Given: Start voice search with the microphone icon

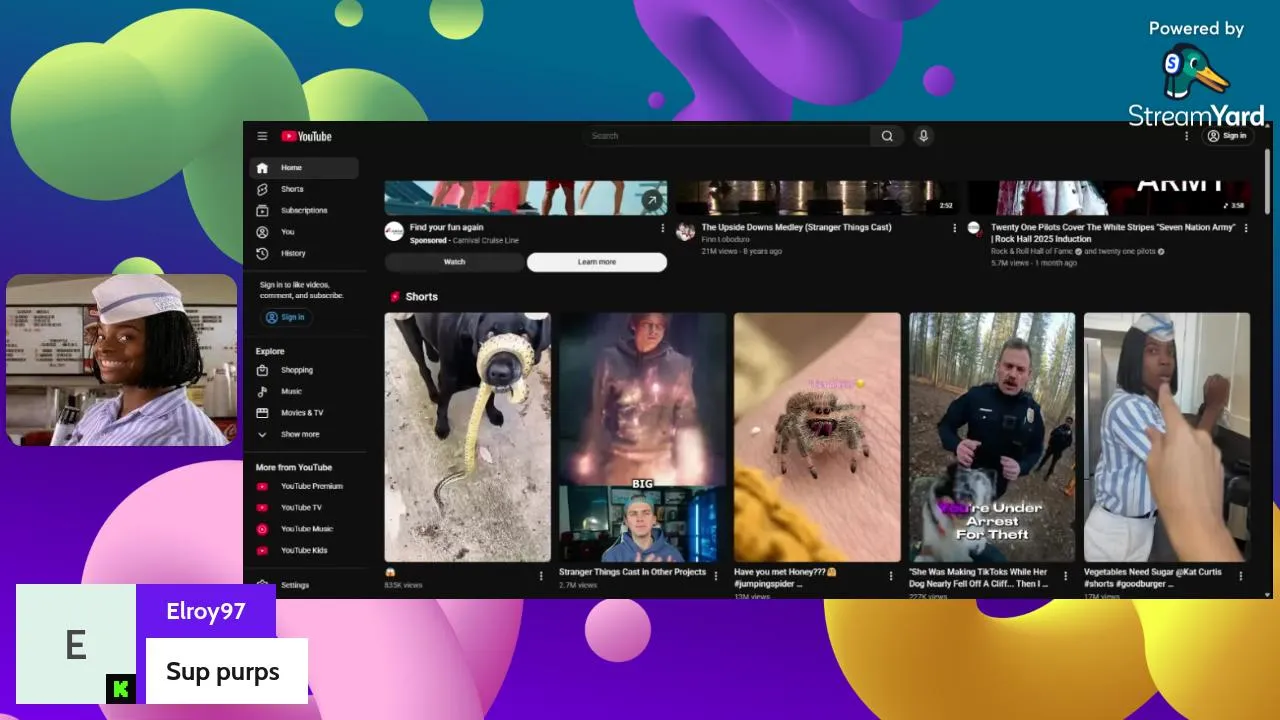Looking at the screenshot, I should [x=923, y=136].
